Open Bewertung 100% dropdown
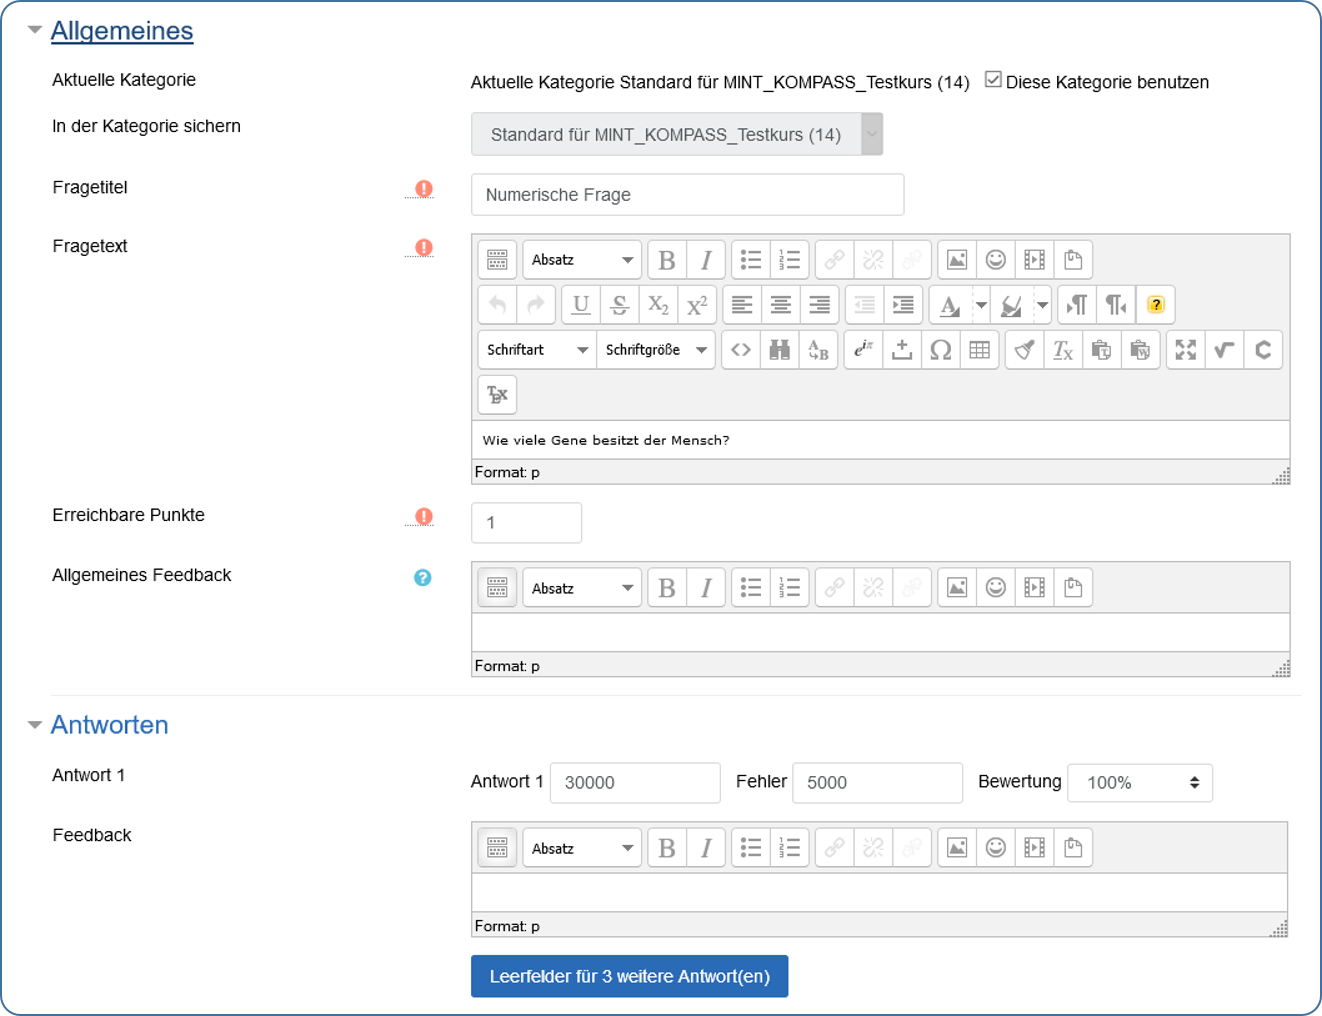 [x=1140, y=783]
